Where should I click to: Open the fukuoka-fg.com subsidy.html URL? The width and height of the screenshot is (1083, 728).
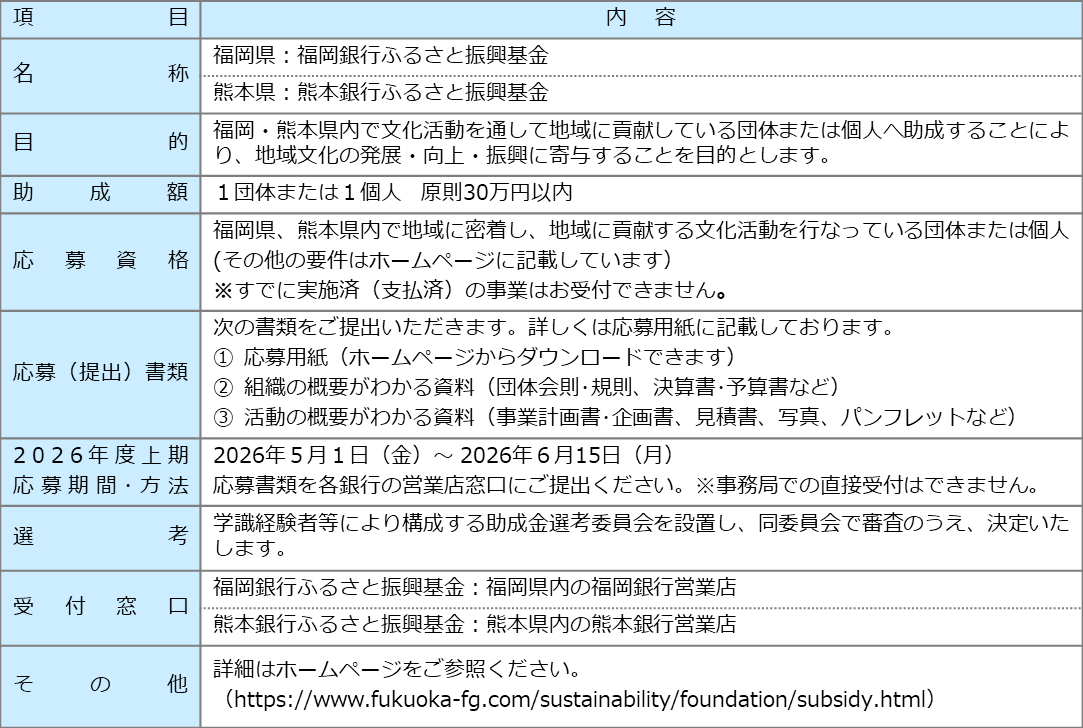tap(579, 700)
